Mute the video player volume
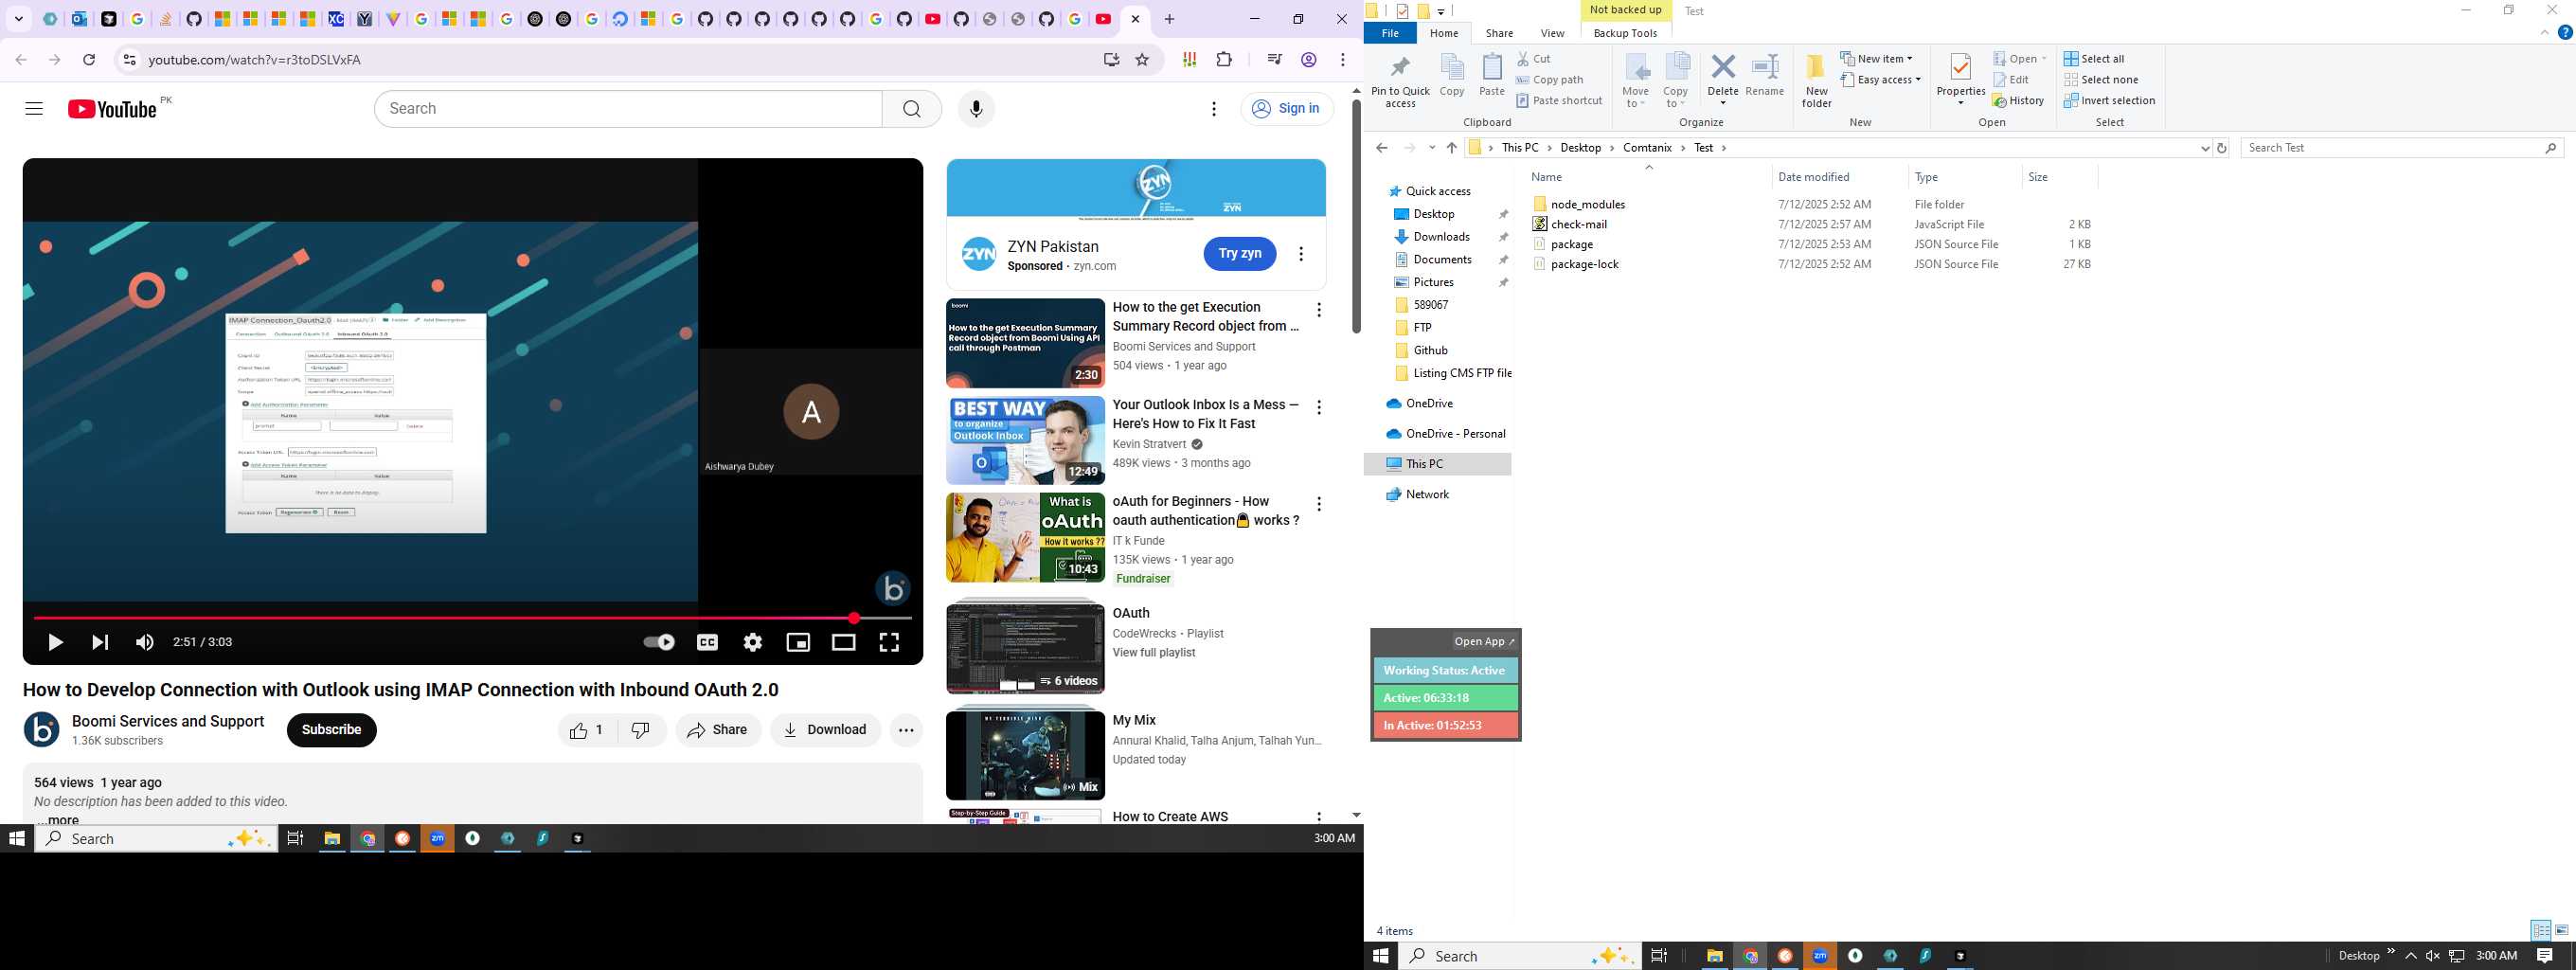This screenshot has height=970, width=2576. (145, 642)
